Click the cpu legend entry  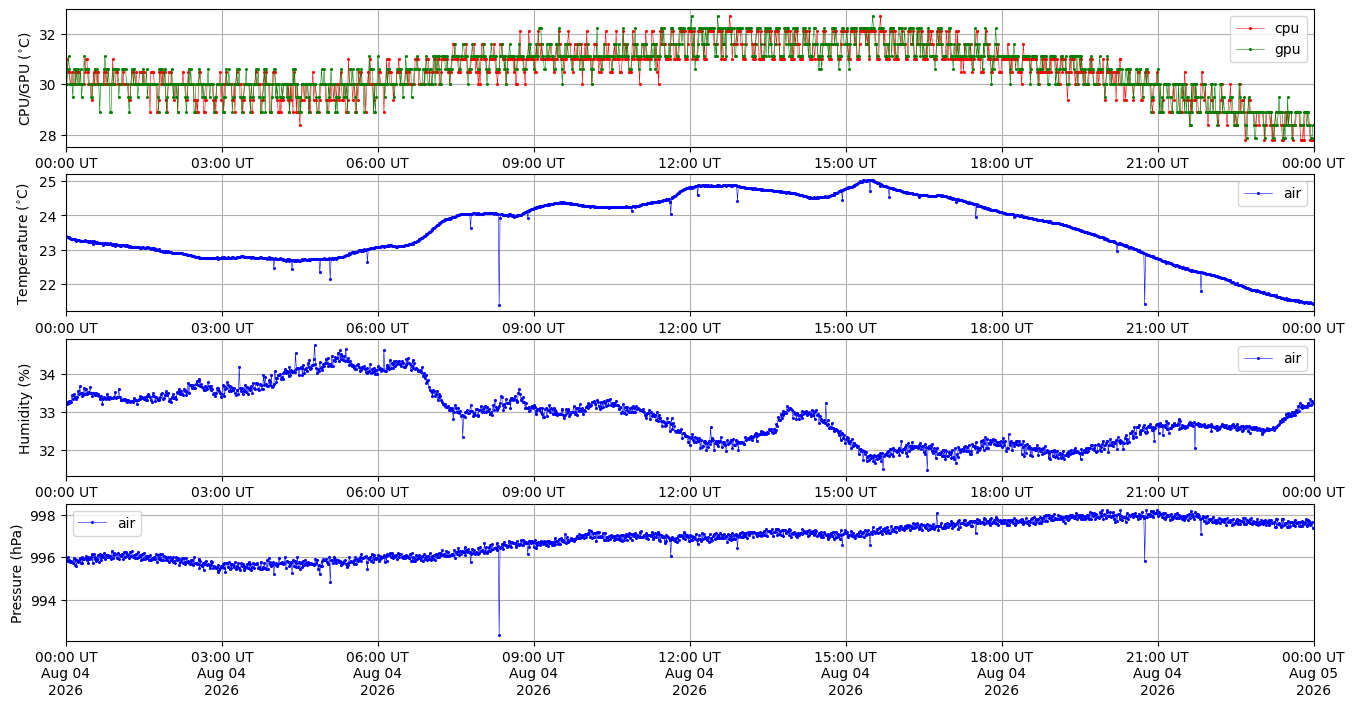click(1269, 29)
